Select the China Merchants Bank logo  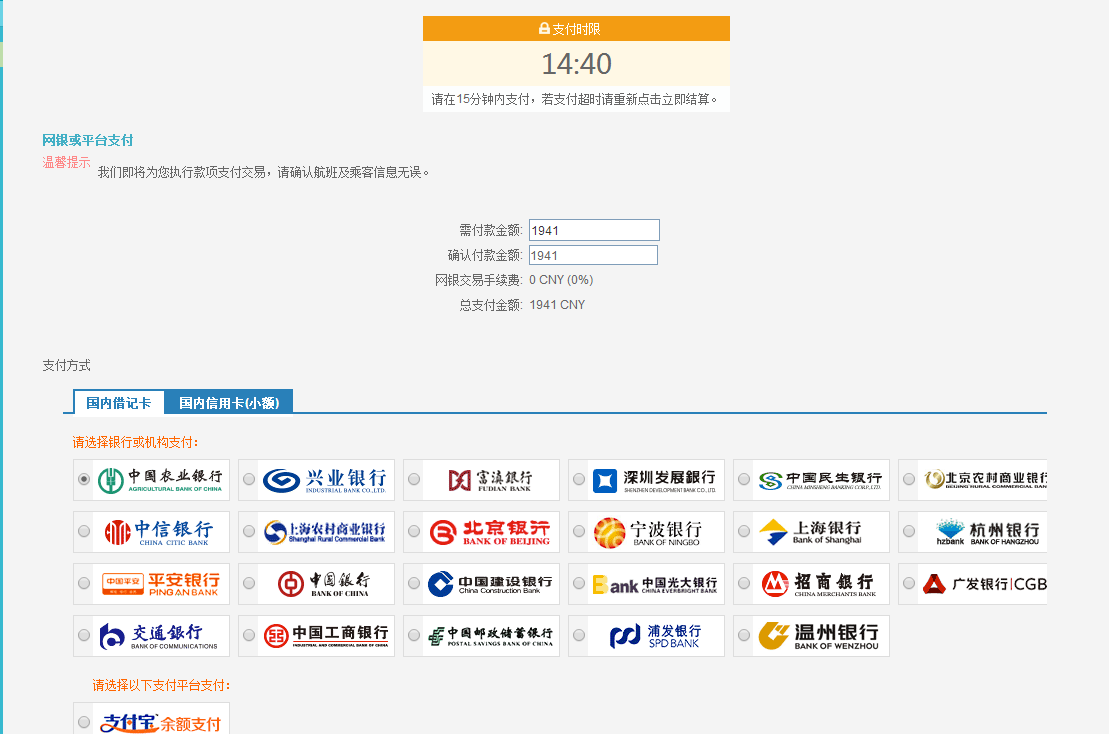(x=820, y=583)
